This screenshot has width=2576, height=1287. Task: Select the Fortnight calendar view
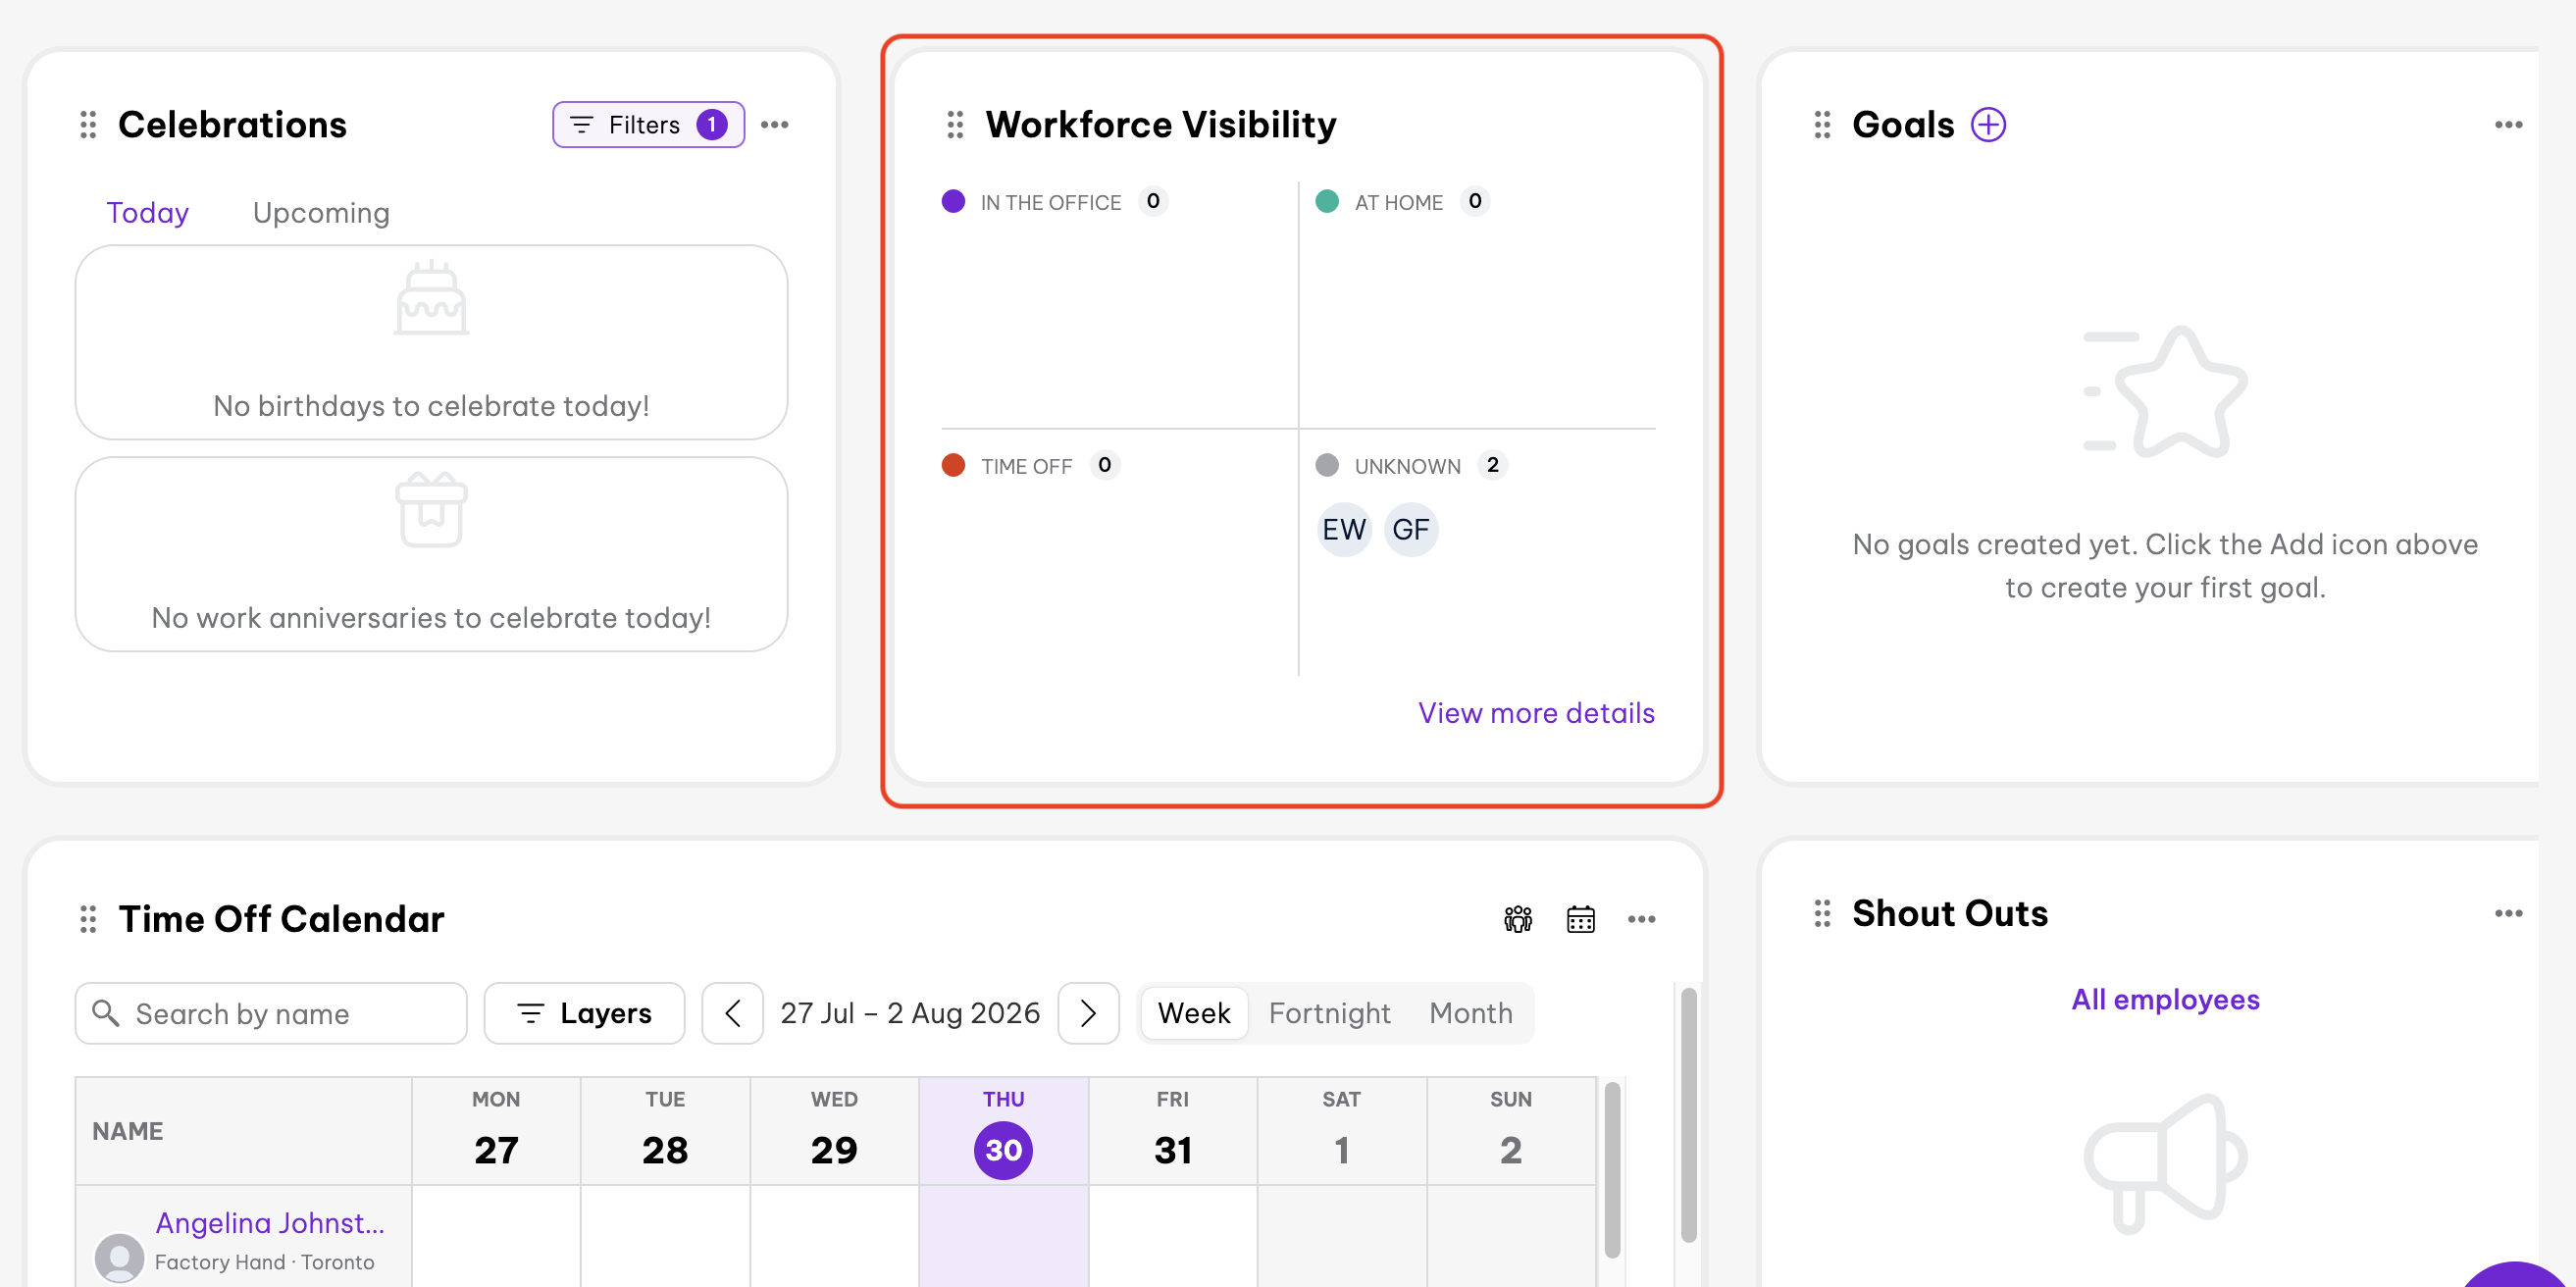tap(1329, 1013)
